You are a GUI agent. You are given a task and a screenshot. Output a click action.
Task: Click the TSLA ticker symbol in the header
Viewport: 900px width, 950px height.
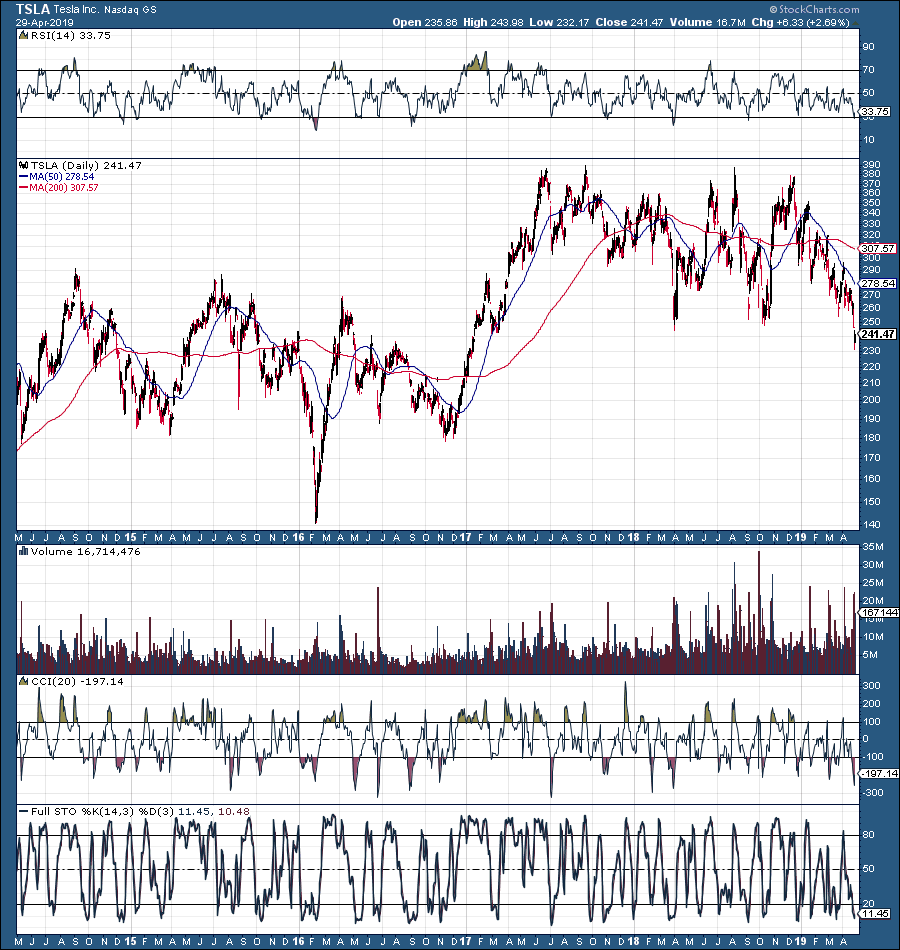[33, 9]
